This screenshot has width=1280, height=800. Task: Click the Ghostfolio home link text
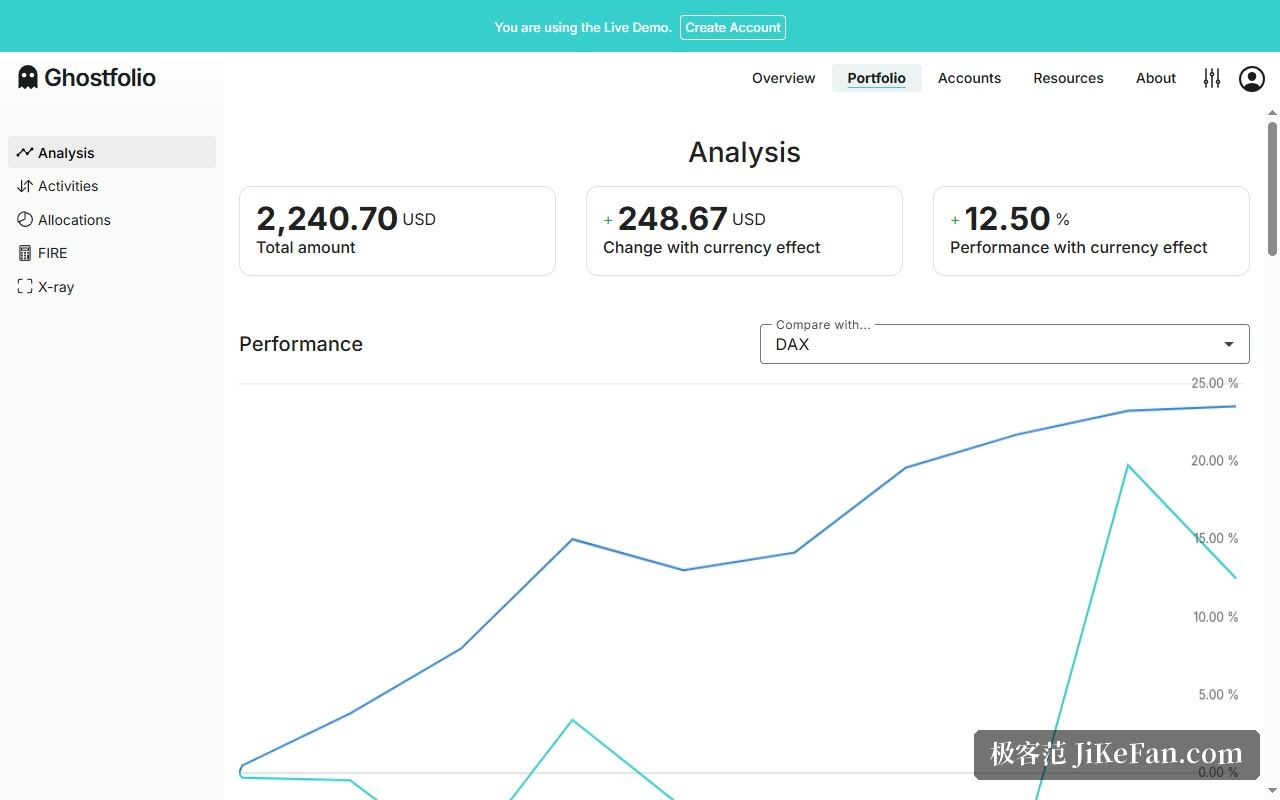(100, 77)
